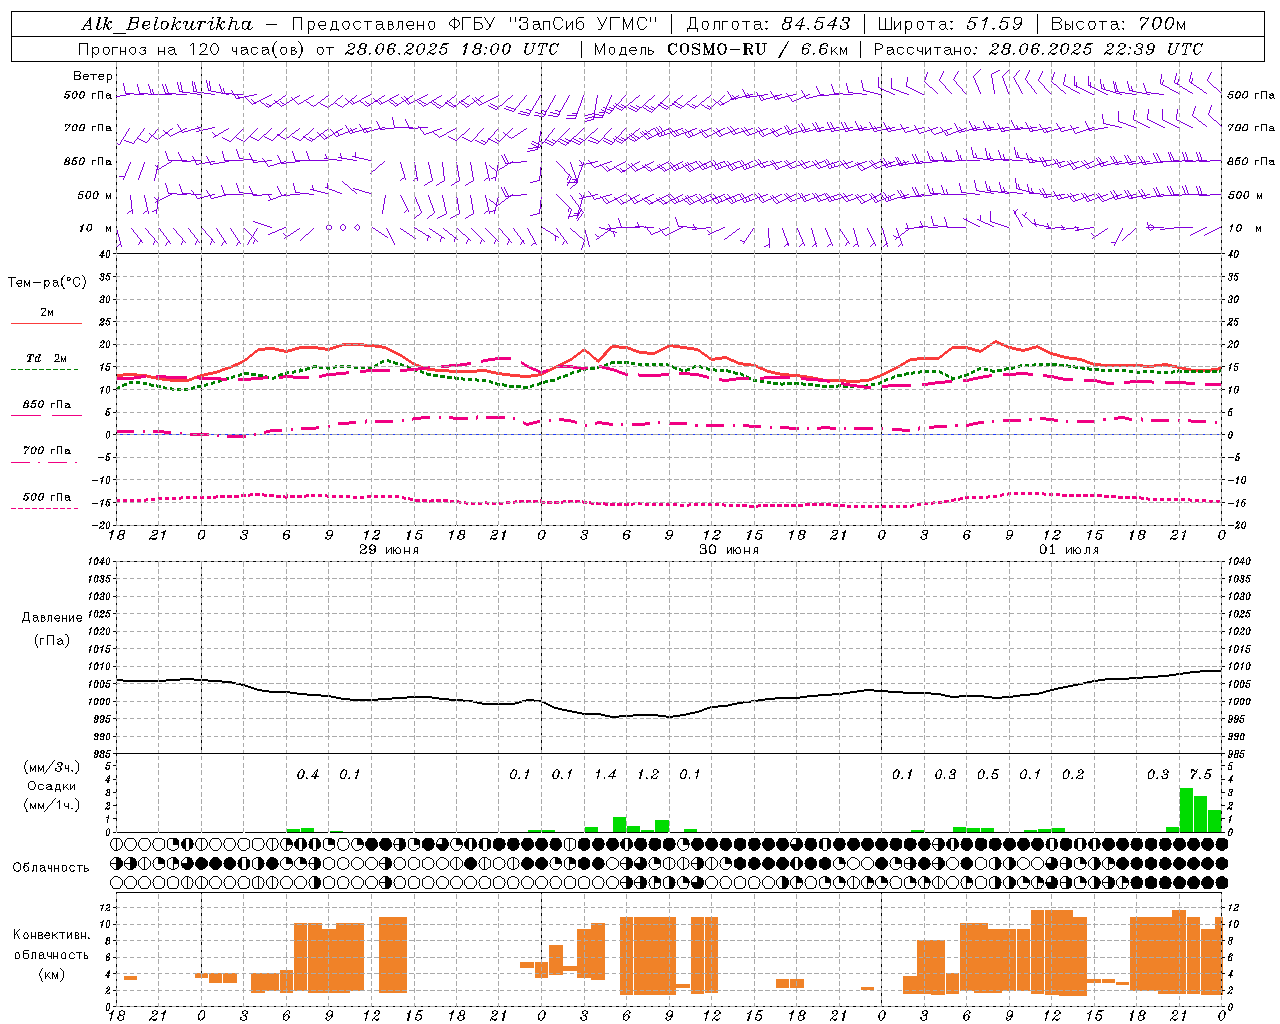This screenshot has width=1280, height=1024.
Task: Click the (мм/1ч.) precipitation unit label
Action: pos(51,805)
